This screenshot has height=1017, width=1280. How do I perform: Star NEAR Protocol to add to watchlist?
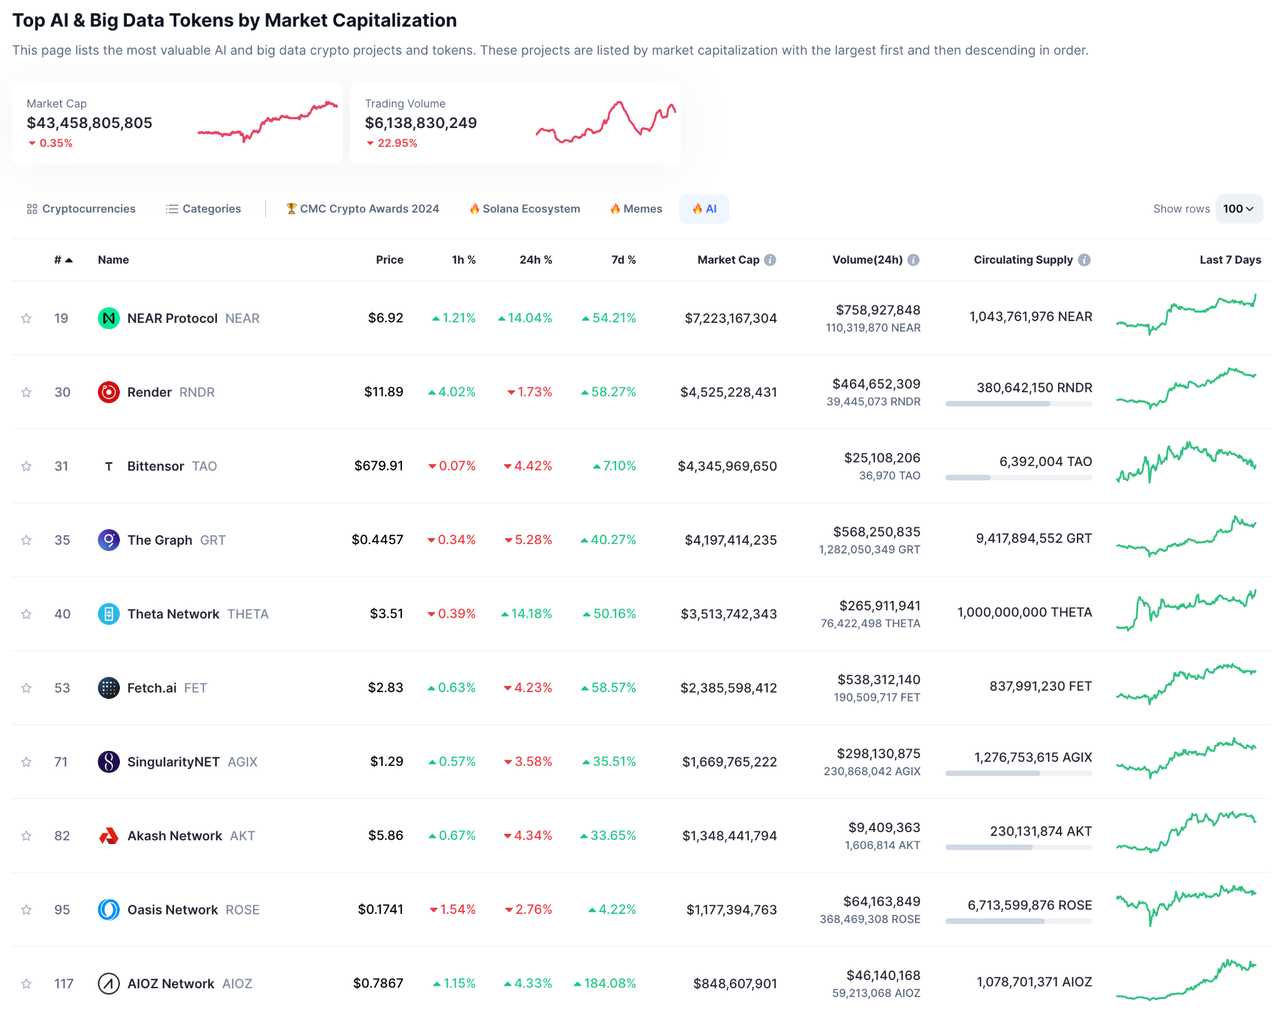pos(27,319)
